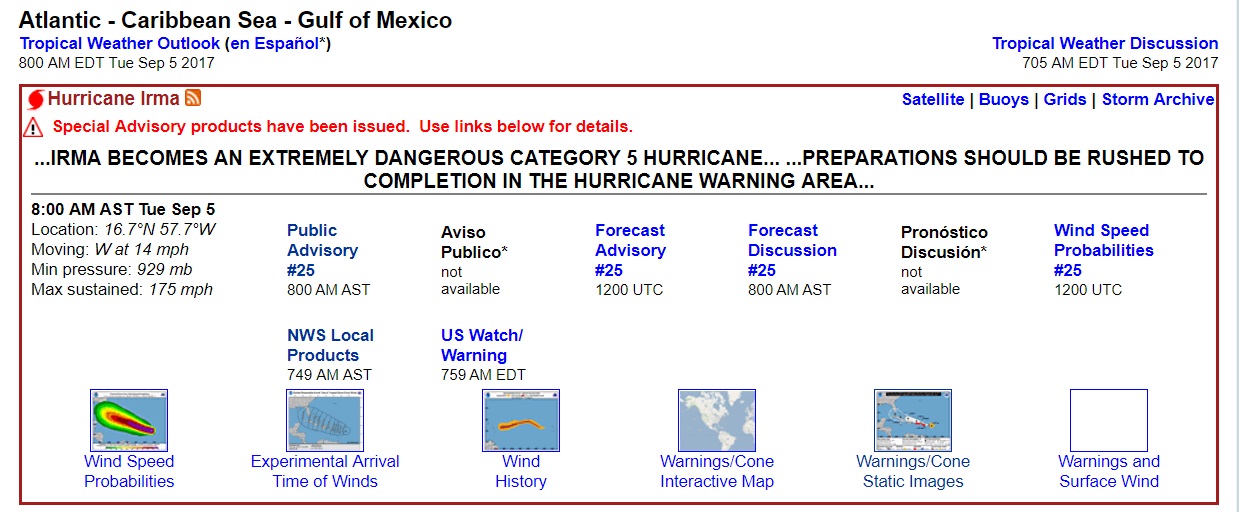The height and width of the screenshot is (512, 1239).
Task: Click the 8:00 AM AST Tue Sep 5 heading
Action: point(123,210)
